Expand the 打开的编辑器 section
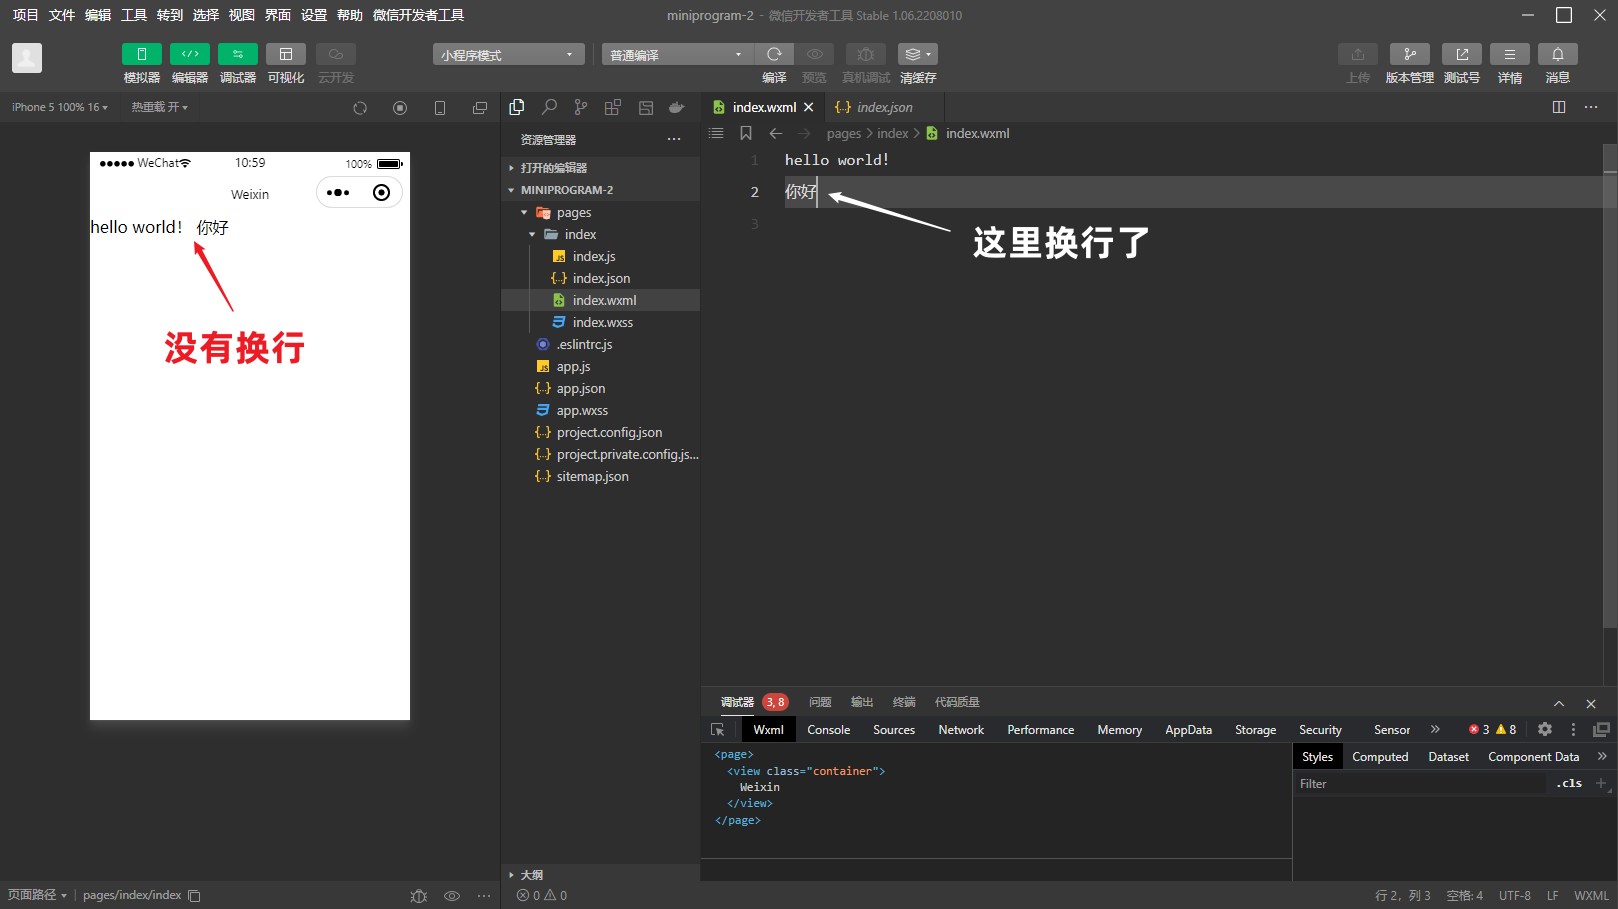This screenshot has width=1618, height=909. pos(600,168)
